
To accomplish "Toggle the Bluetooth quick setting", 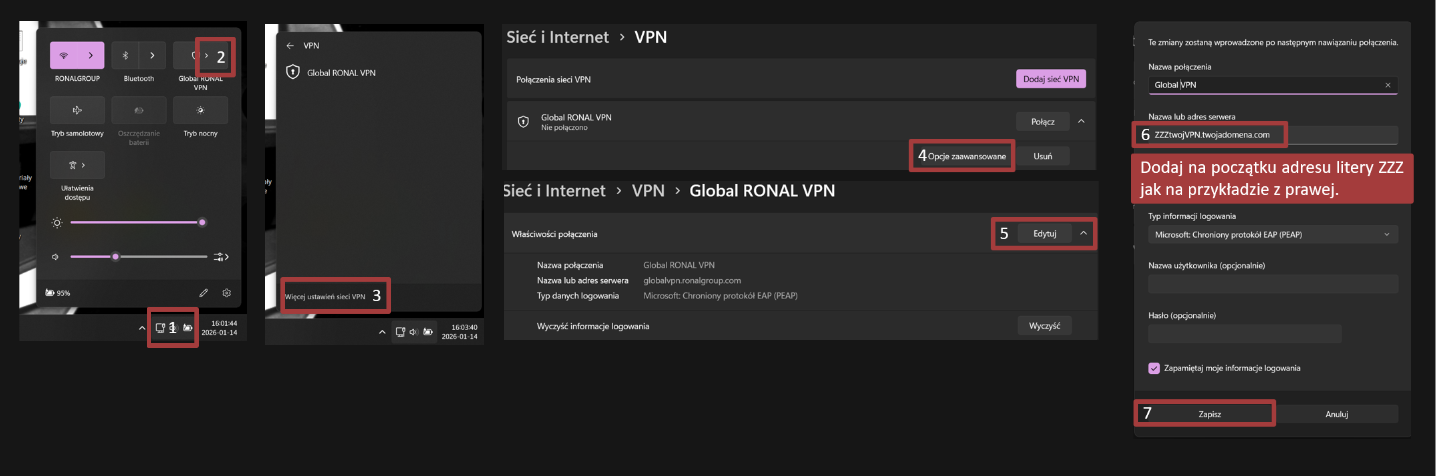I will 125,55.
